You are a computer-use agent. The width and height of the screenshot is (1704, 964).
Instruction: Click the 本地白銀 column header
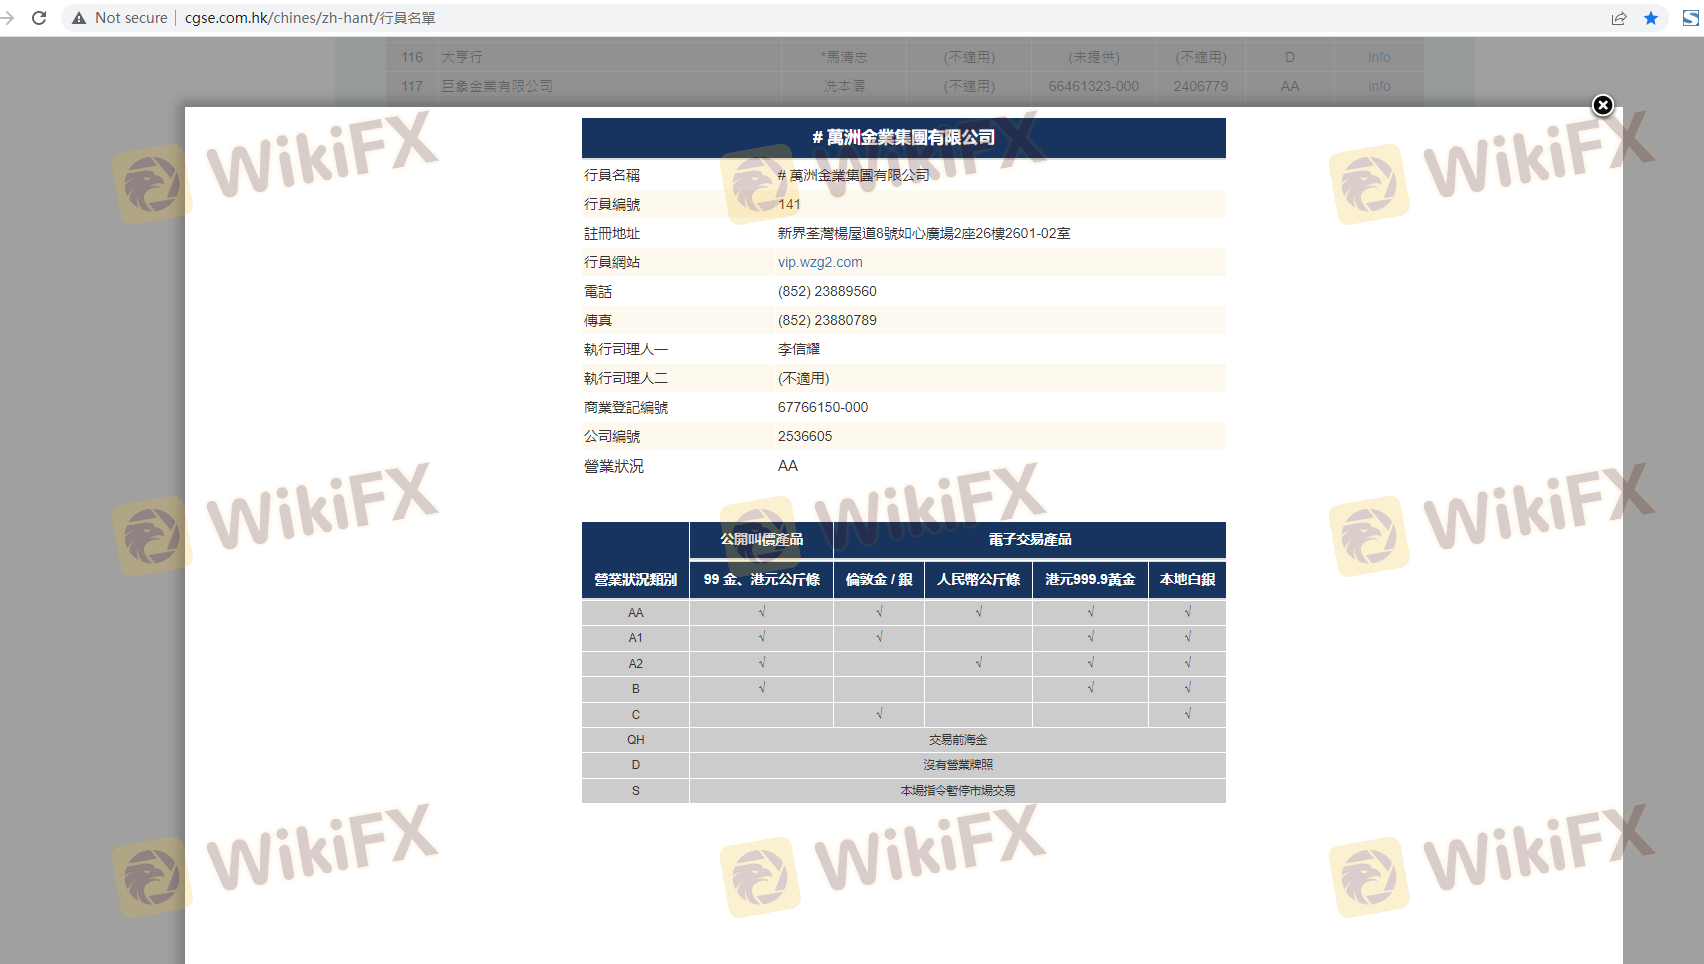[1187, 579]
